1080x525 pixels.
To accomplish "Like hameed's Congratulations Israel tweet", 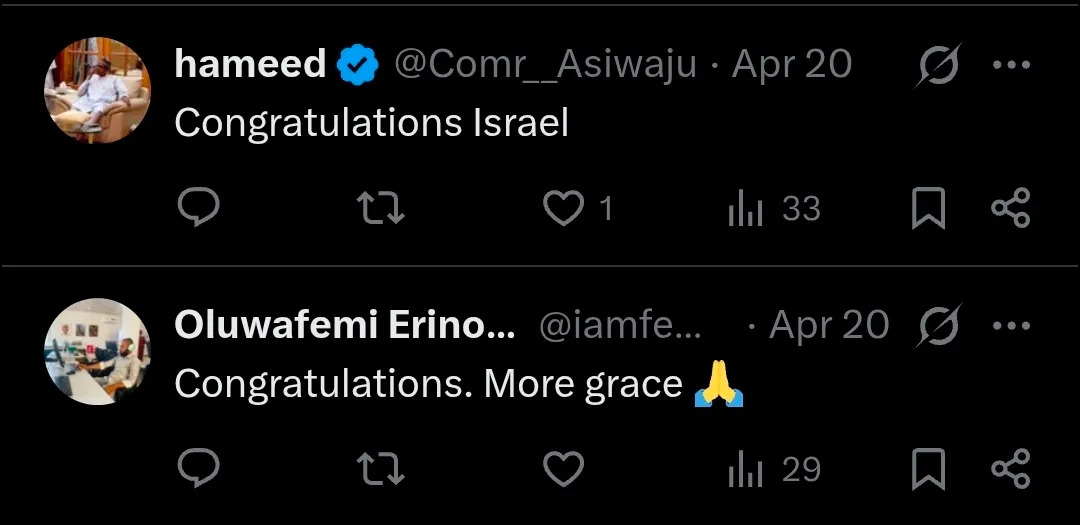I will pos(563,208).
